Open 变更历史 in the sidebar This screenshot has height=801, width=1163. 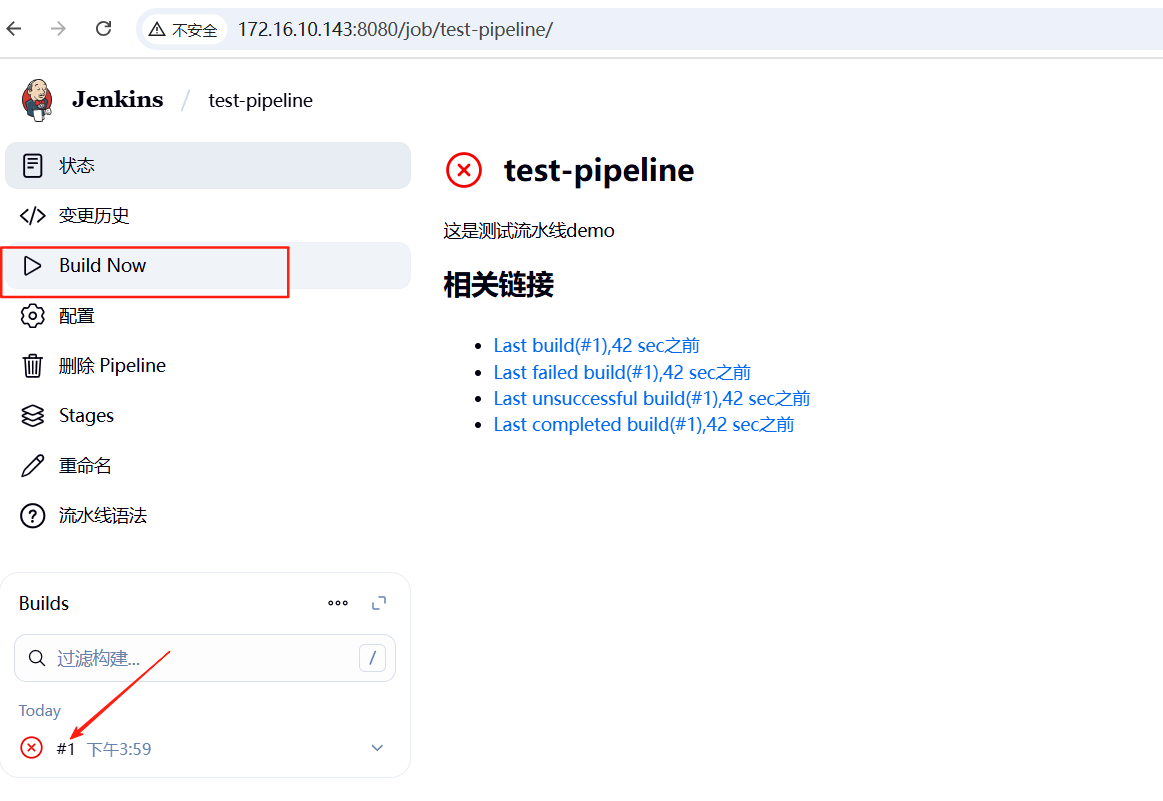(208, 216)
